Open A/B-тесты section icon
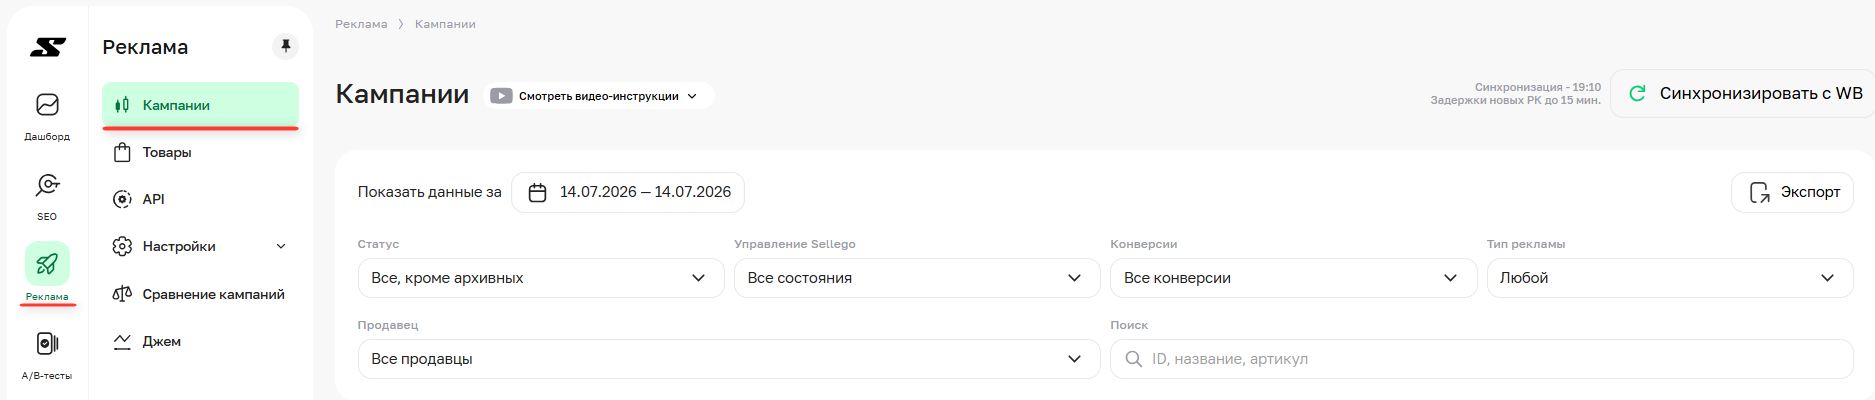 (x=47, y=344)
